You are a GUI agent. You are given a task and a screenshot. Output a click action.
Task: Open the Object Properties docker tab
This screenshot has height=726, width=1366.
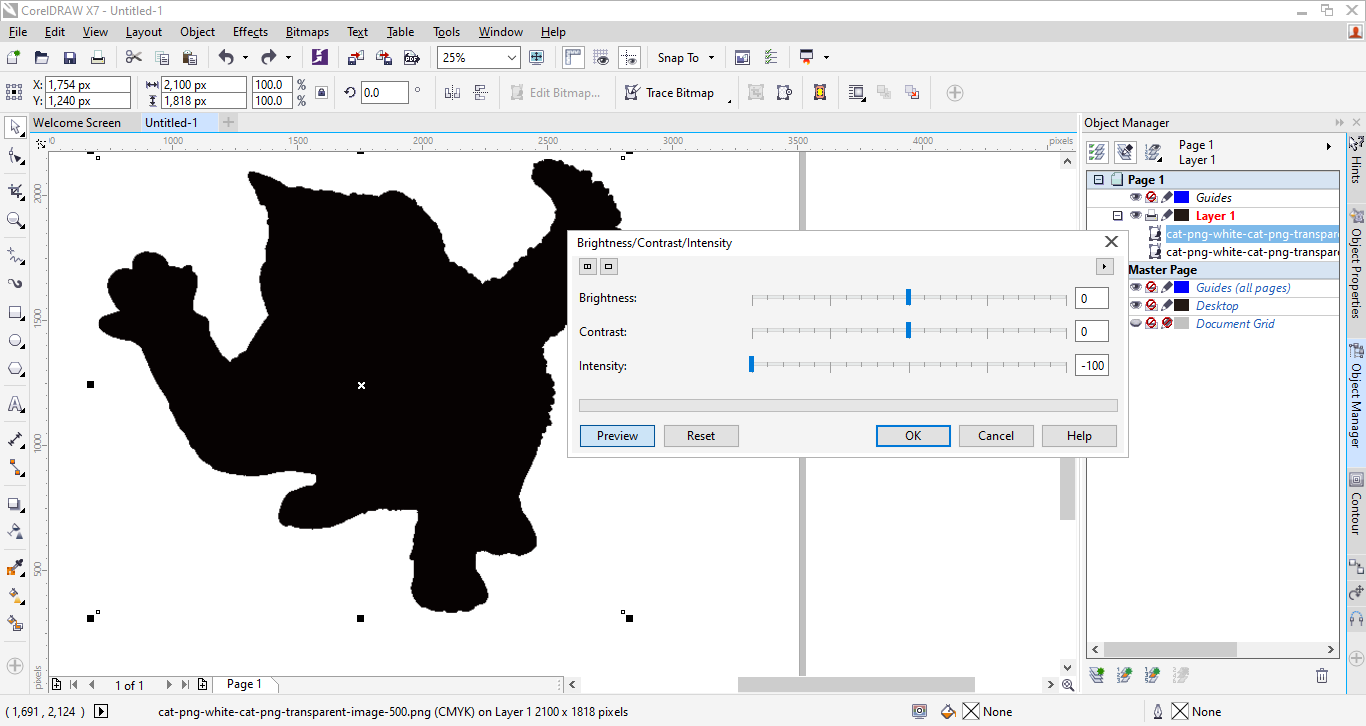click(1356, 262)
